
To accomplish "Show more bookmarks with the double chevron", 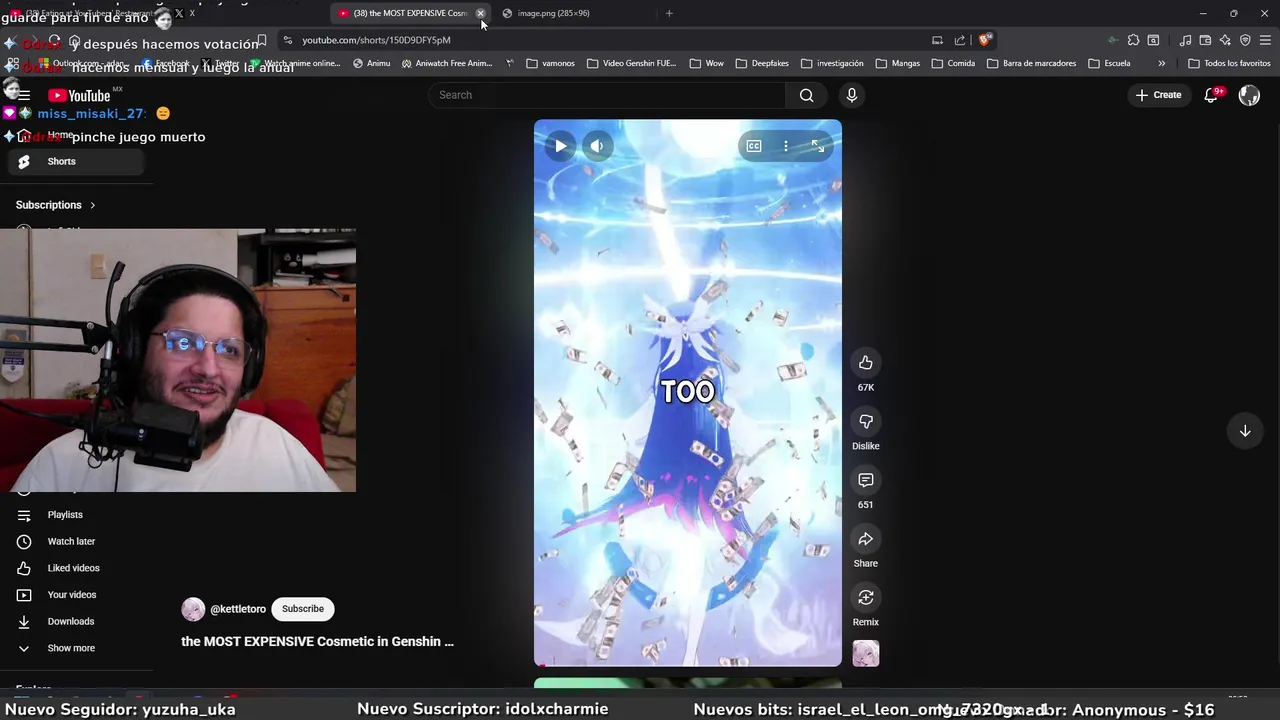I will point(1161,63).
